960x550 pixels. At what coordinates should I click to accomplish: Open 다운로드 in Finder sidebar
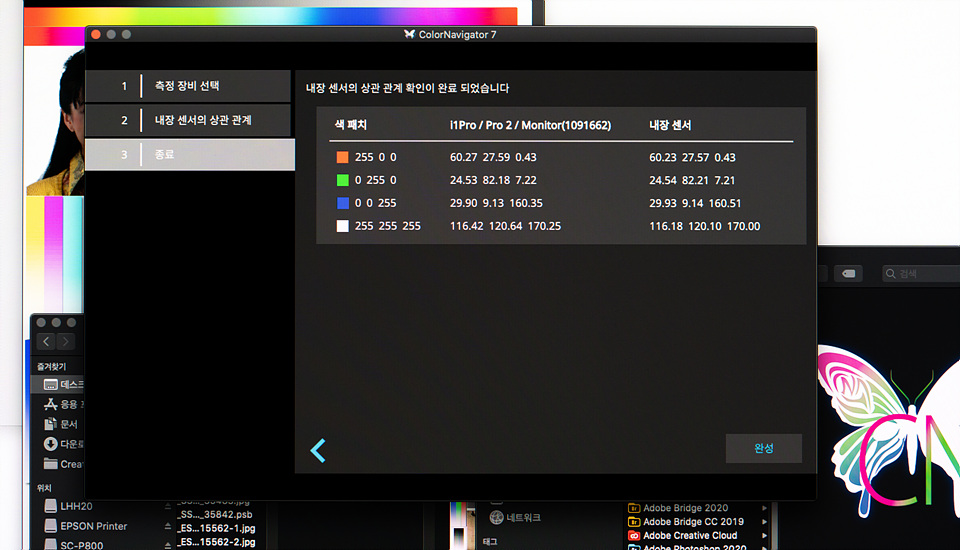coord(64,444)
